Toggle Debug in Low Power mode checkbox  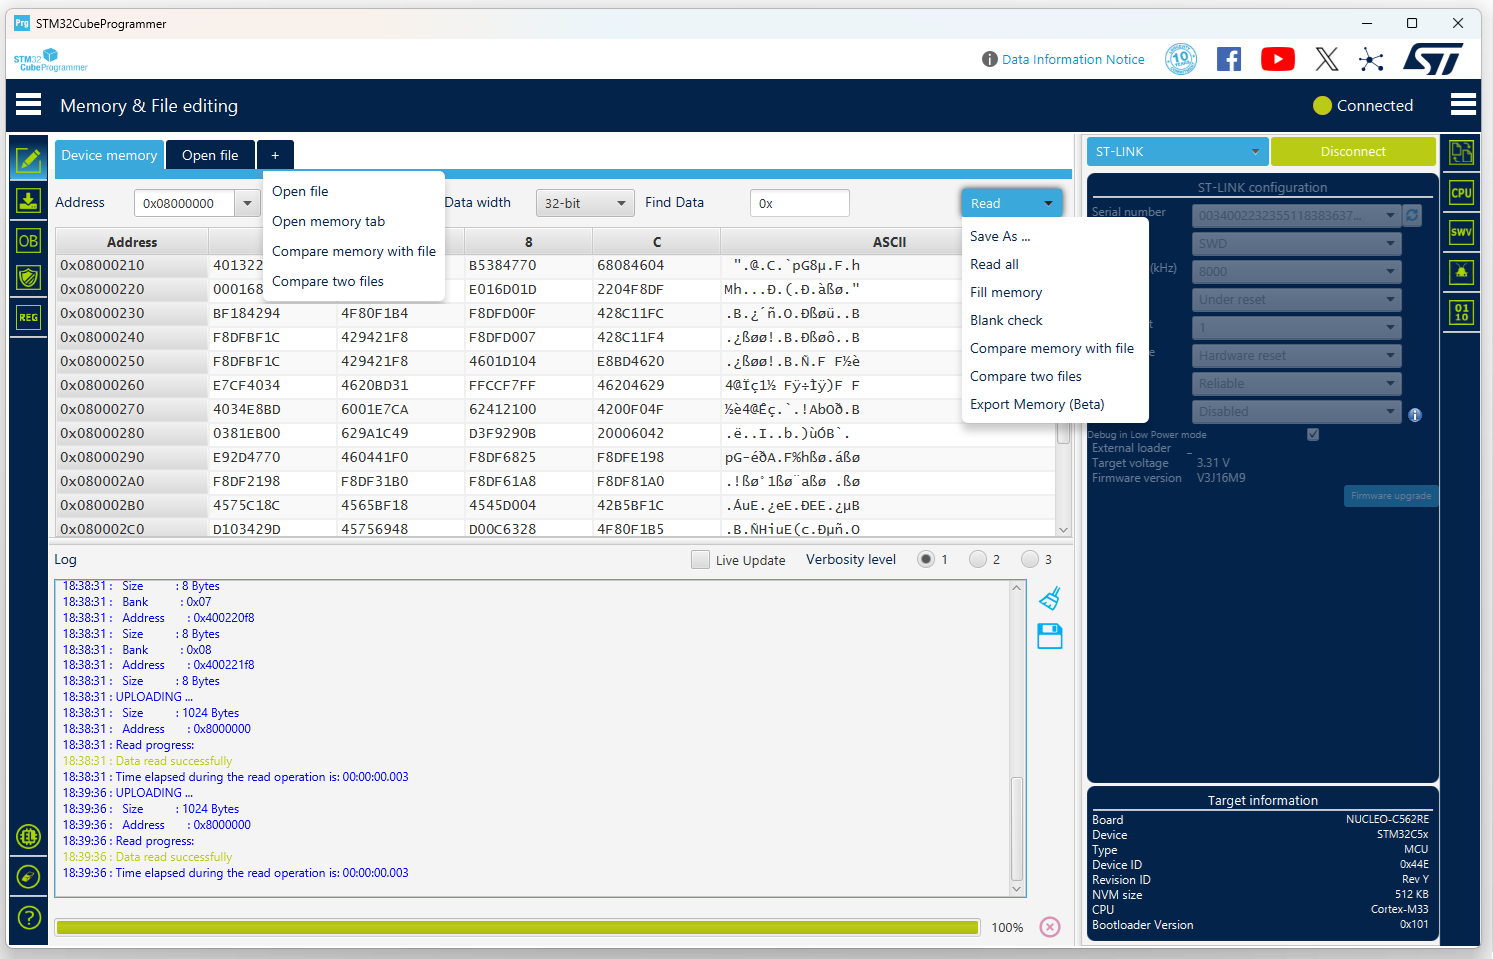(1313, 435)
